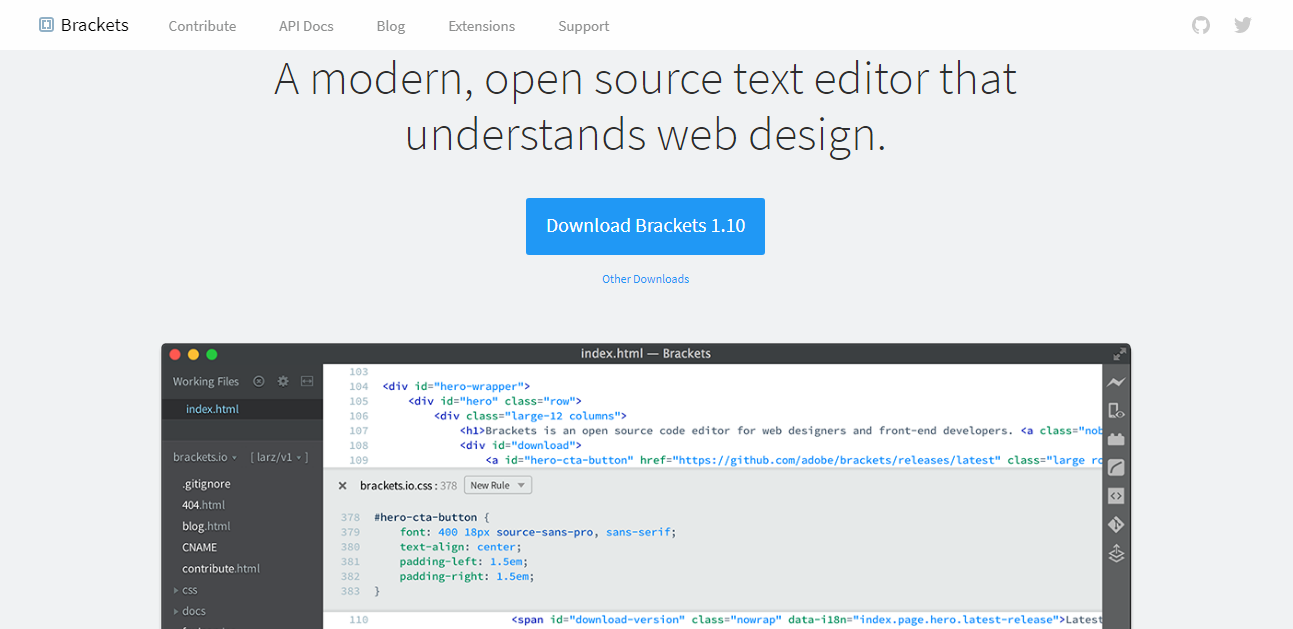
Task: Open the Extensions menu item
Action: click(x=481, y=25)
